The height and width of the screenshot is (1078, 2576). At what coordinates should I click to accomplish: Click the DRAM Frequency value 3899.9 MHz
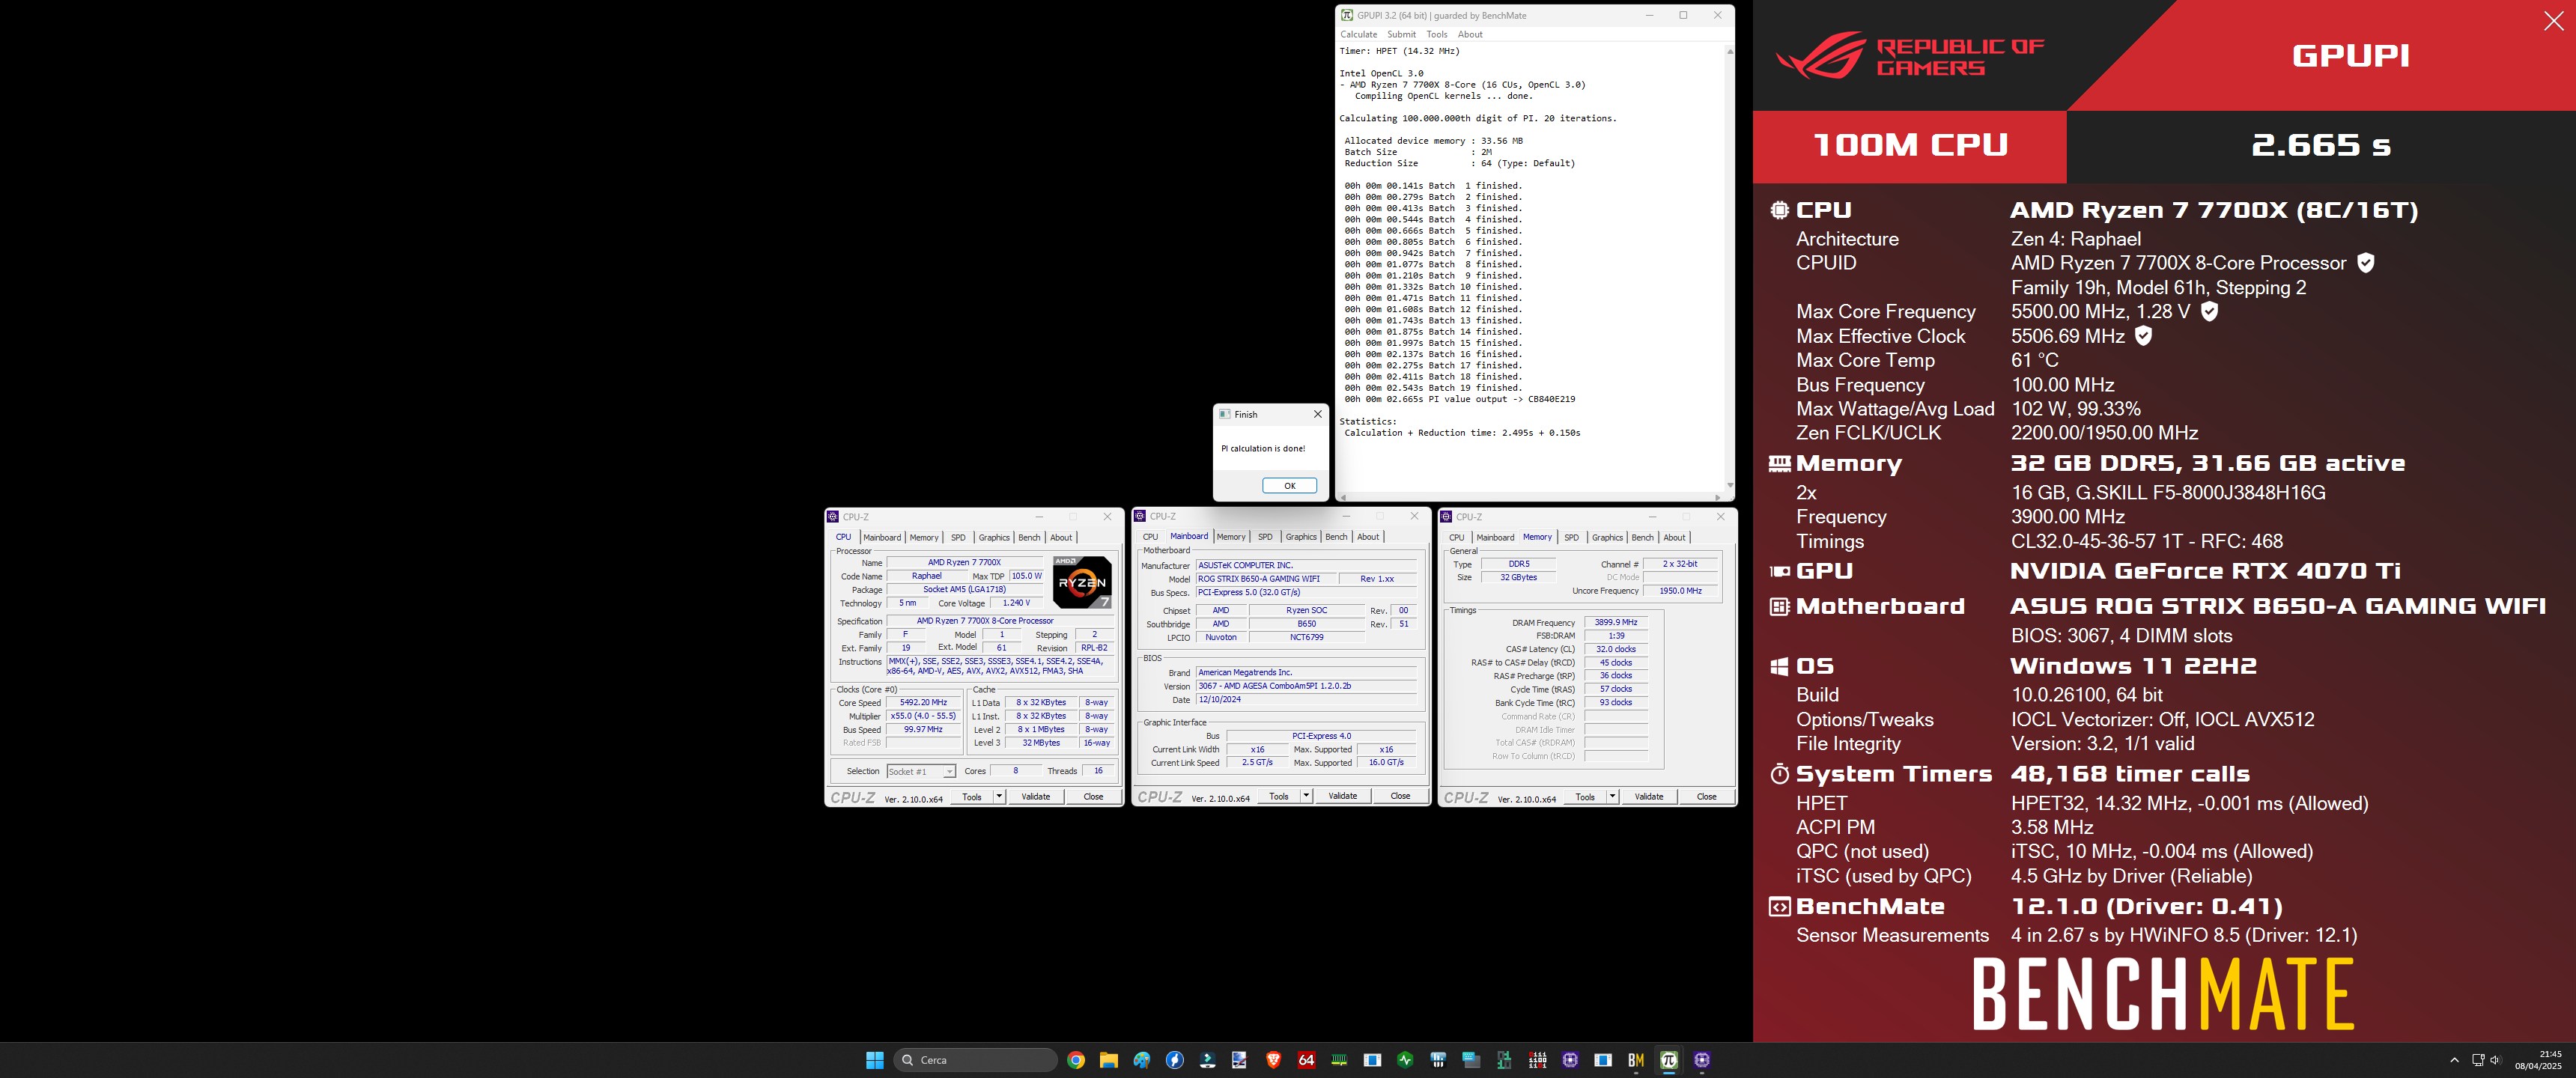1616,622
